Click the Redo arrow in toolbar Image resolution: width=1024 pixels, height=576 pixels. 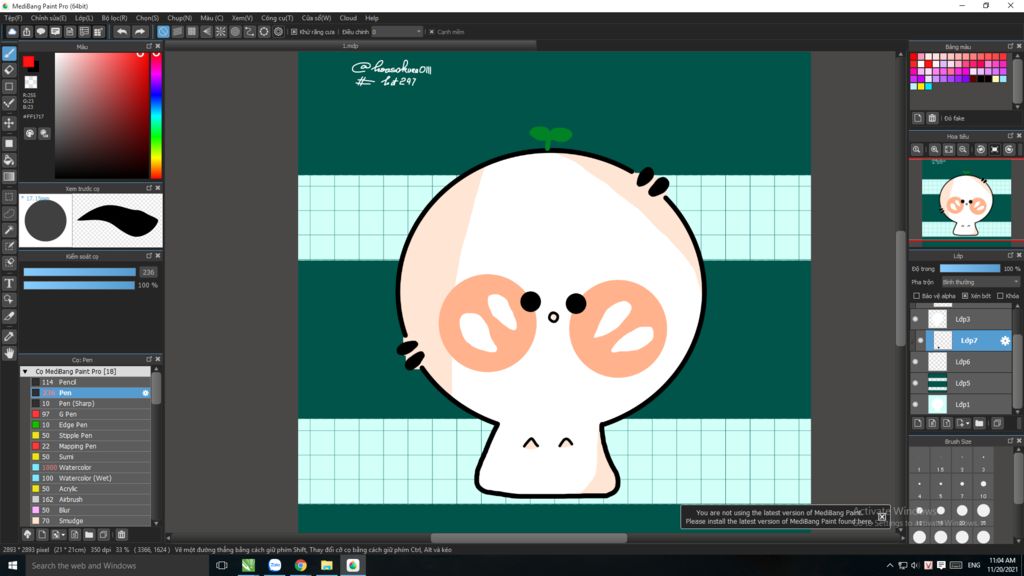point(140,31)
